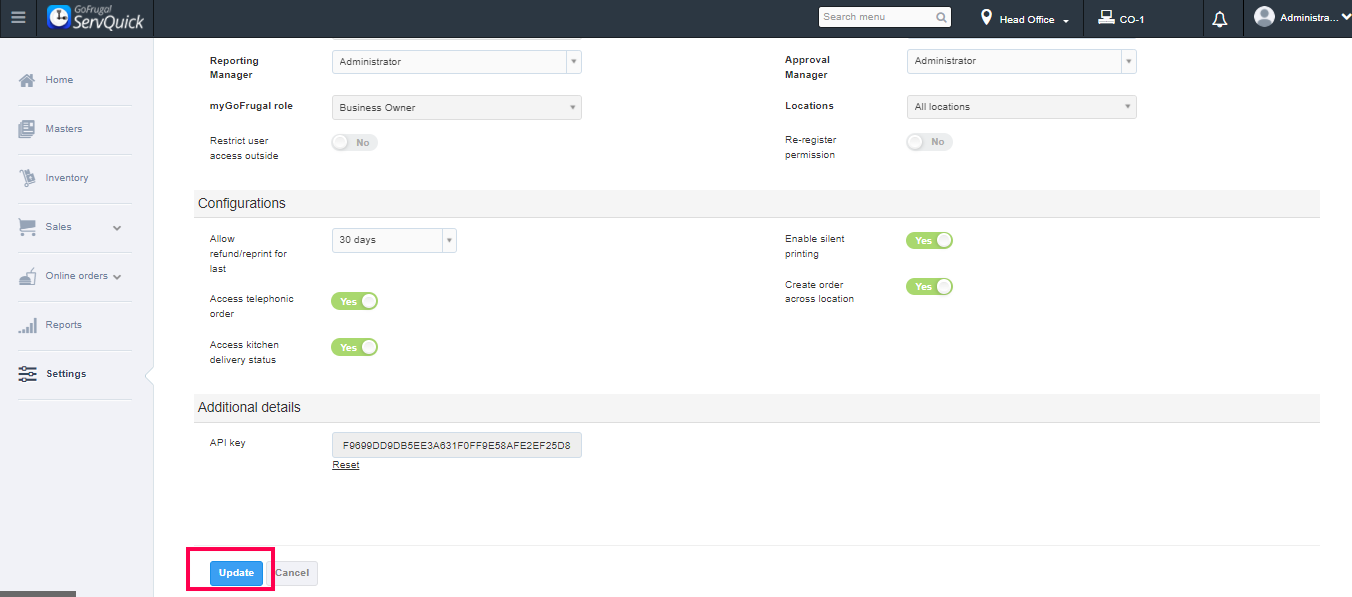Open the Reporting Manager dropdown
Screen dimensions: 1352x597
(x=456, y=62)
